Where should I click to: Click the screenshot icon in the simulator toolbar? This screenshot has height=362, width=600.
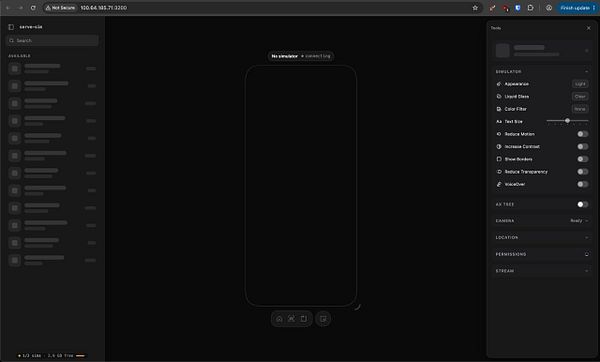pyautogui.click(x=292, y=319)
